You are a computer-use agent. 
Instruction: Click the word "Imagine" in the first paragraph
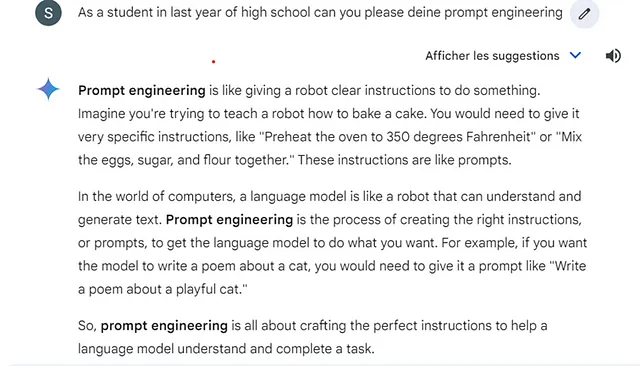(102, 114)
